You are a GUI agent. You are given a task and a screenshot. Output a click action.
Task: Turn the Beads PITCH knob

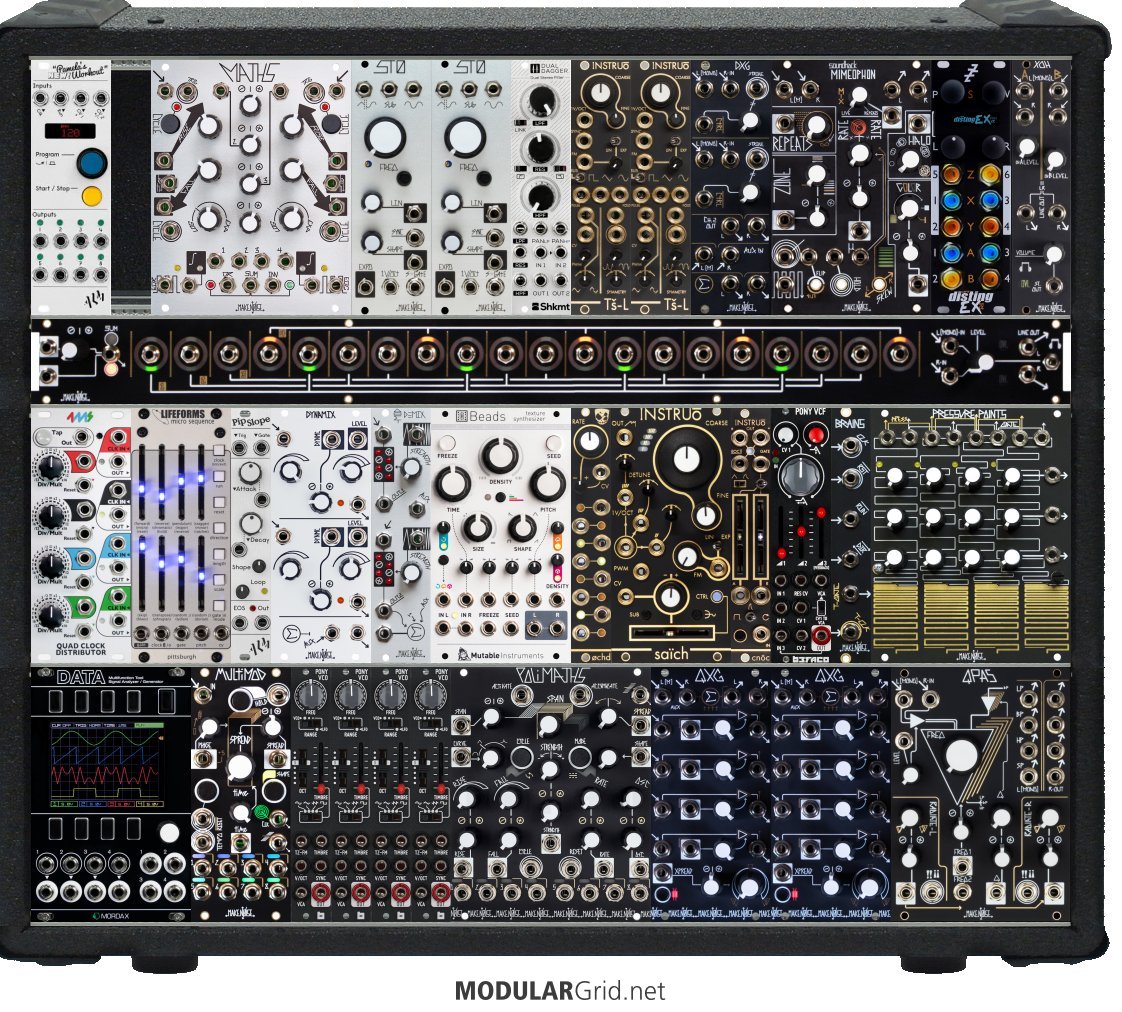tap(547, 483)
